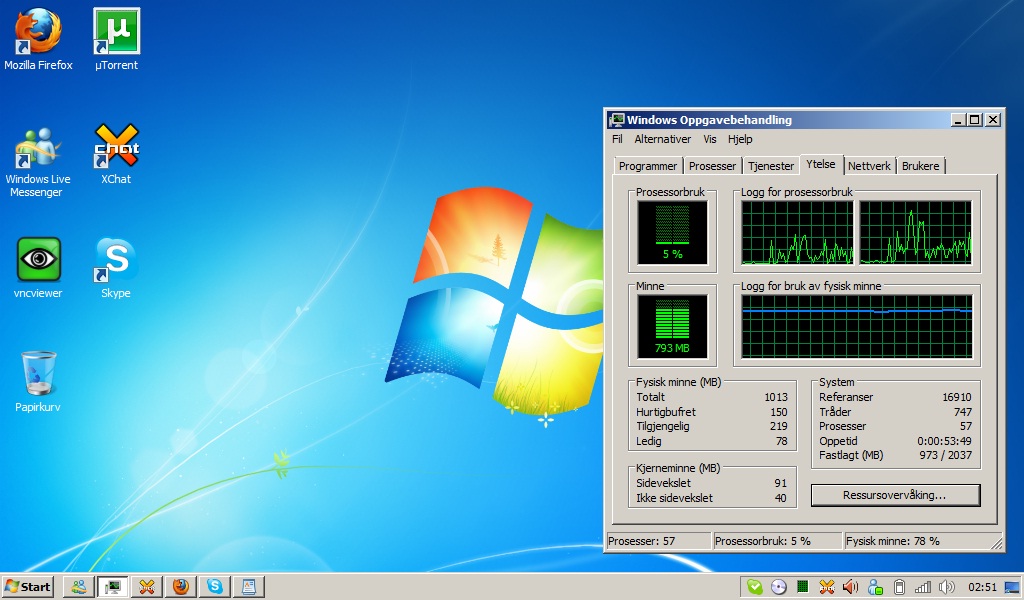Click the Ikke sidevekslet value 40
Image resolution: width=1024 pixels, height=600 pixels.
coord(780,498)
